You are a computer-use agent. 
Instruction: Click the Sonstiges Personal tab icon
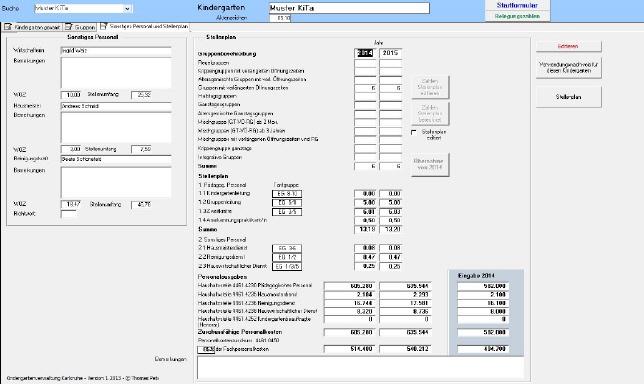pyautogui.click(x=104, y=26)
